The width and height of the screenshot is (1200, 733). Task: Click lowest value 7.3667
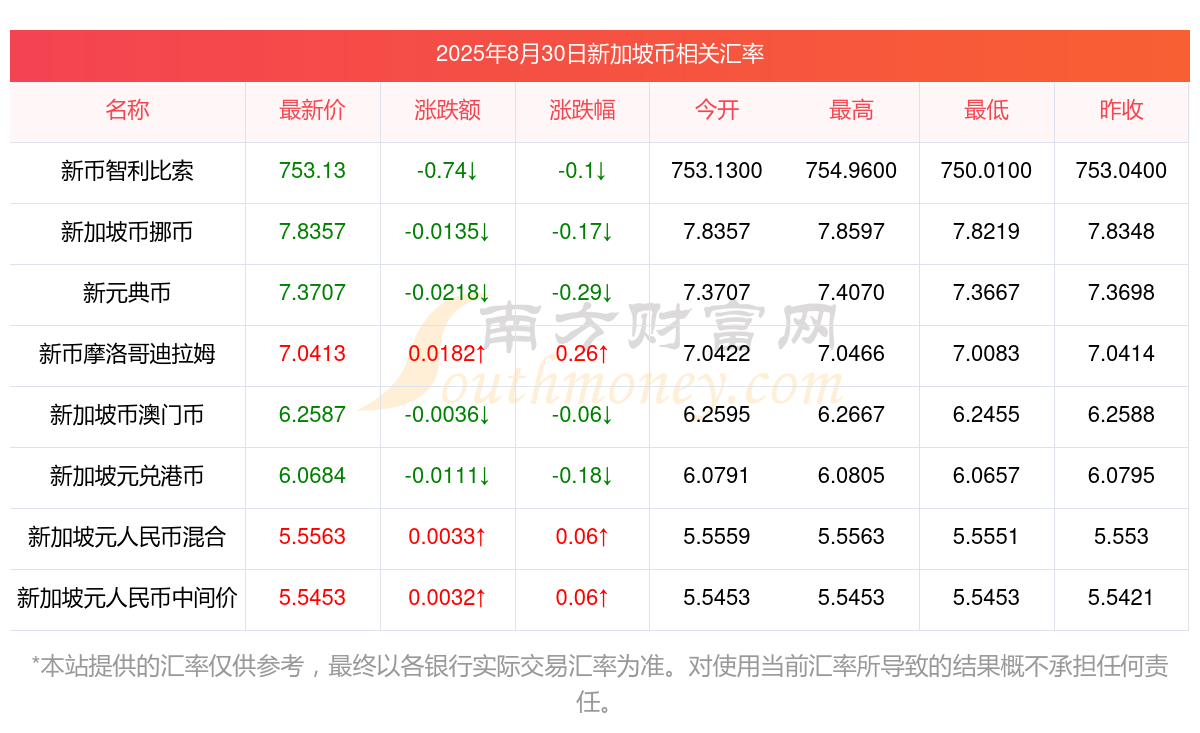tap(986, 293)
